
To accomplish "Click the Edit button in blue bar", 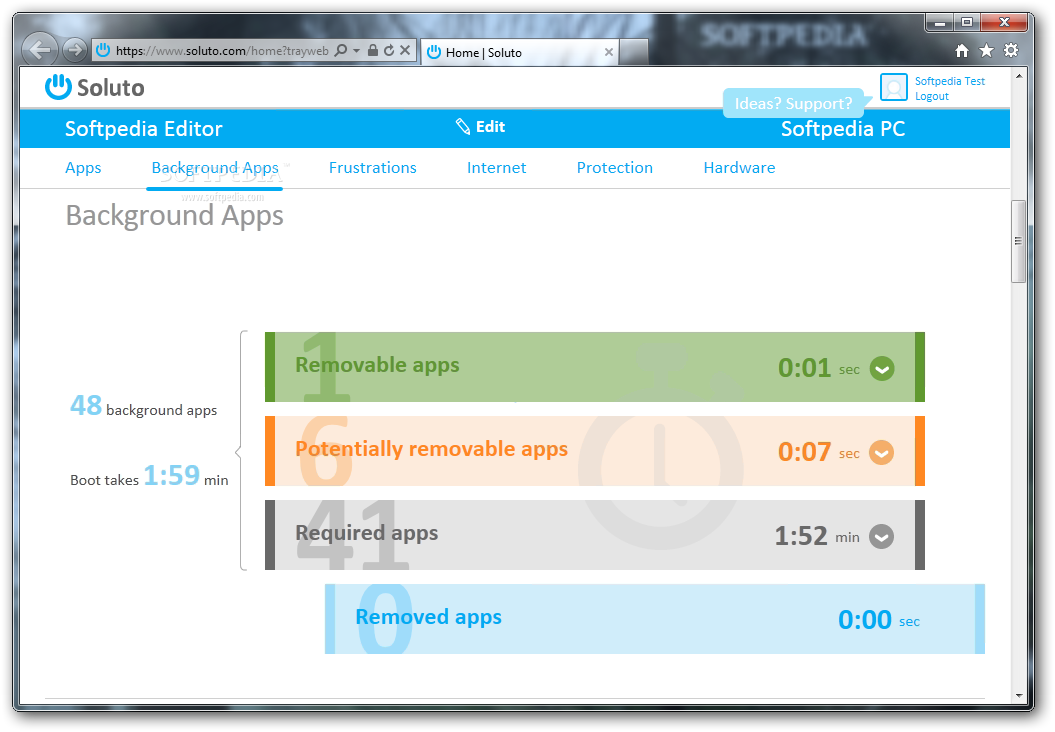I will pyautogui.click(x=480, y=126).
